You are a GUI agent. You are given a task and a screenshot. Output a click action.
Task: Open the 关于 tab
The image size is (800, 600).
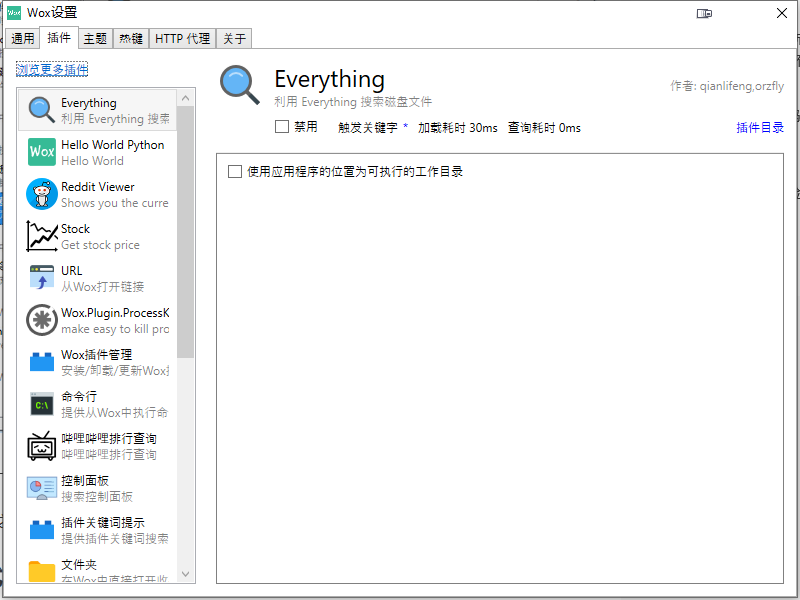(234, 39)
